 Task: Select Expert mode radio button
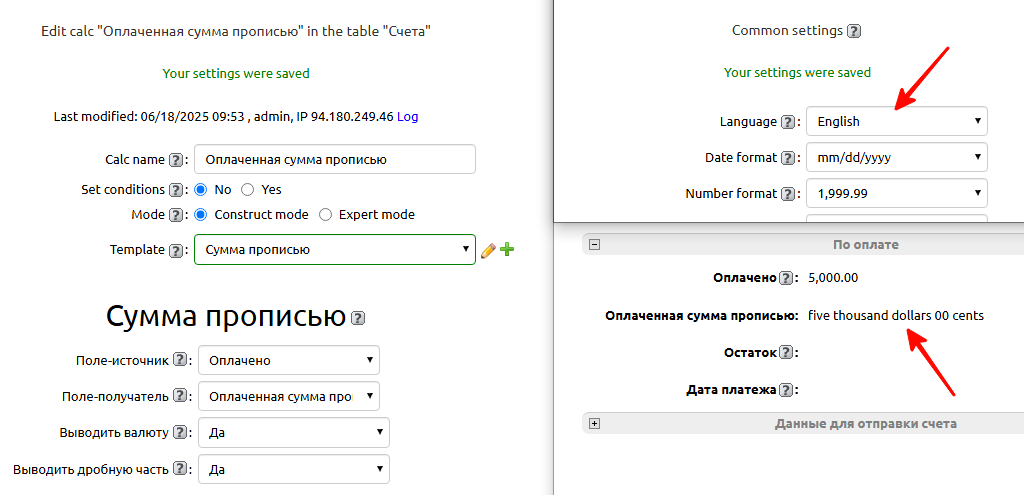[325, 215]
